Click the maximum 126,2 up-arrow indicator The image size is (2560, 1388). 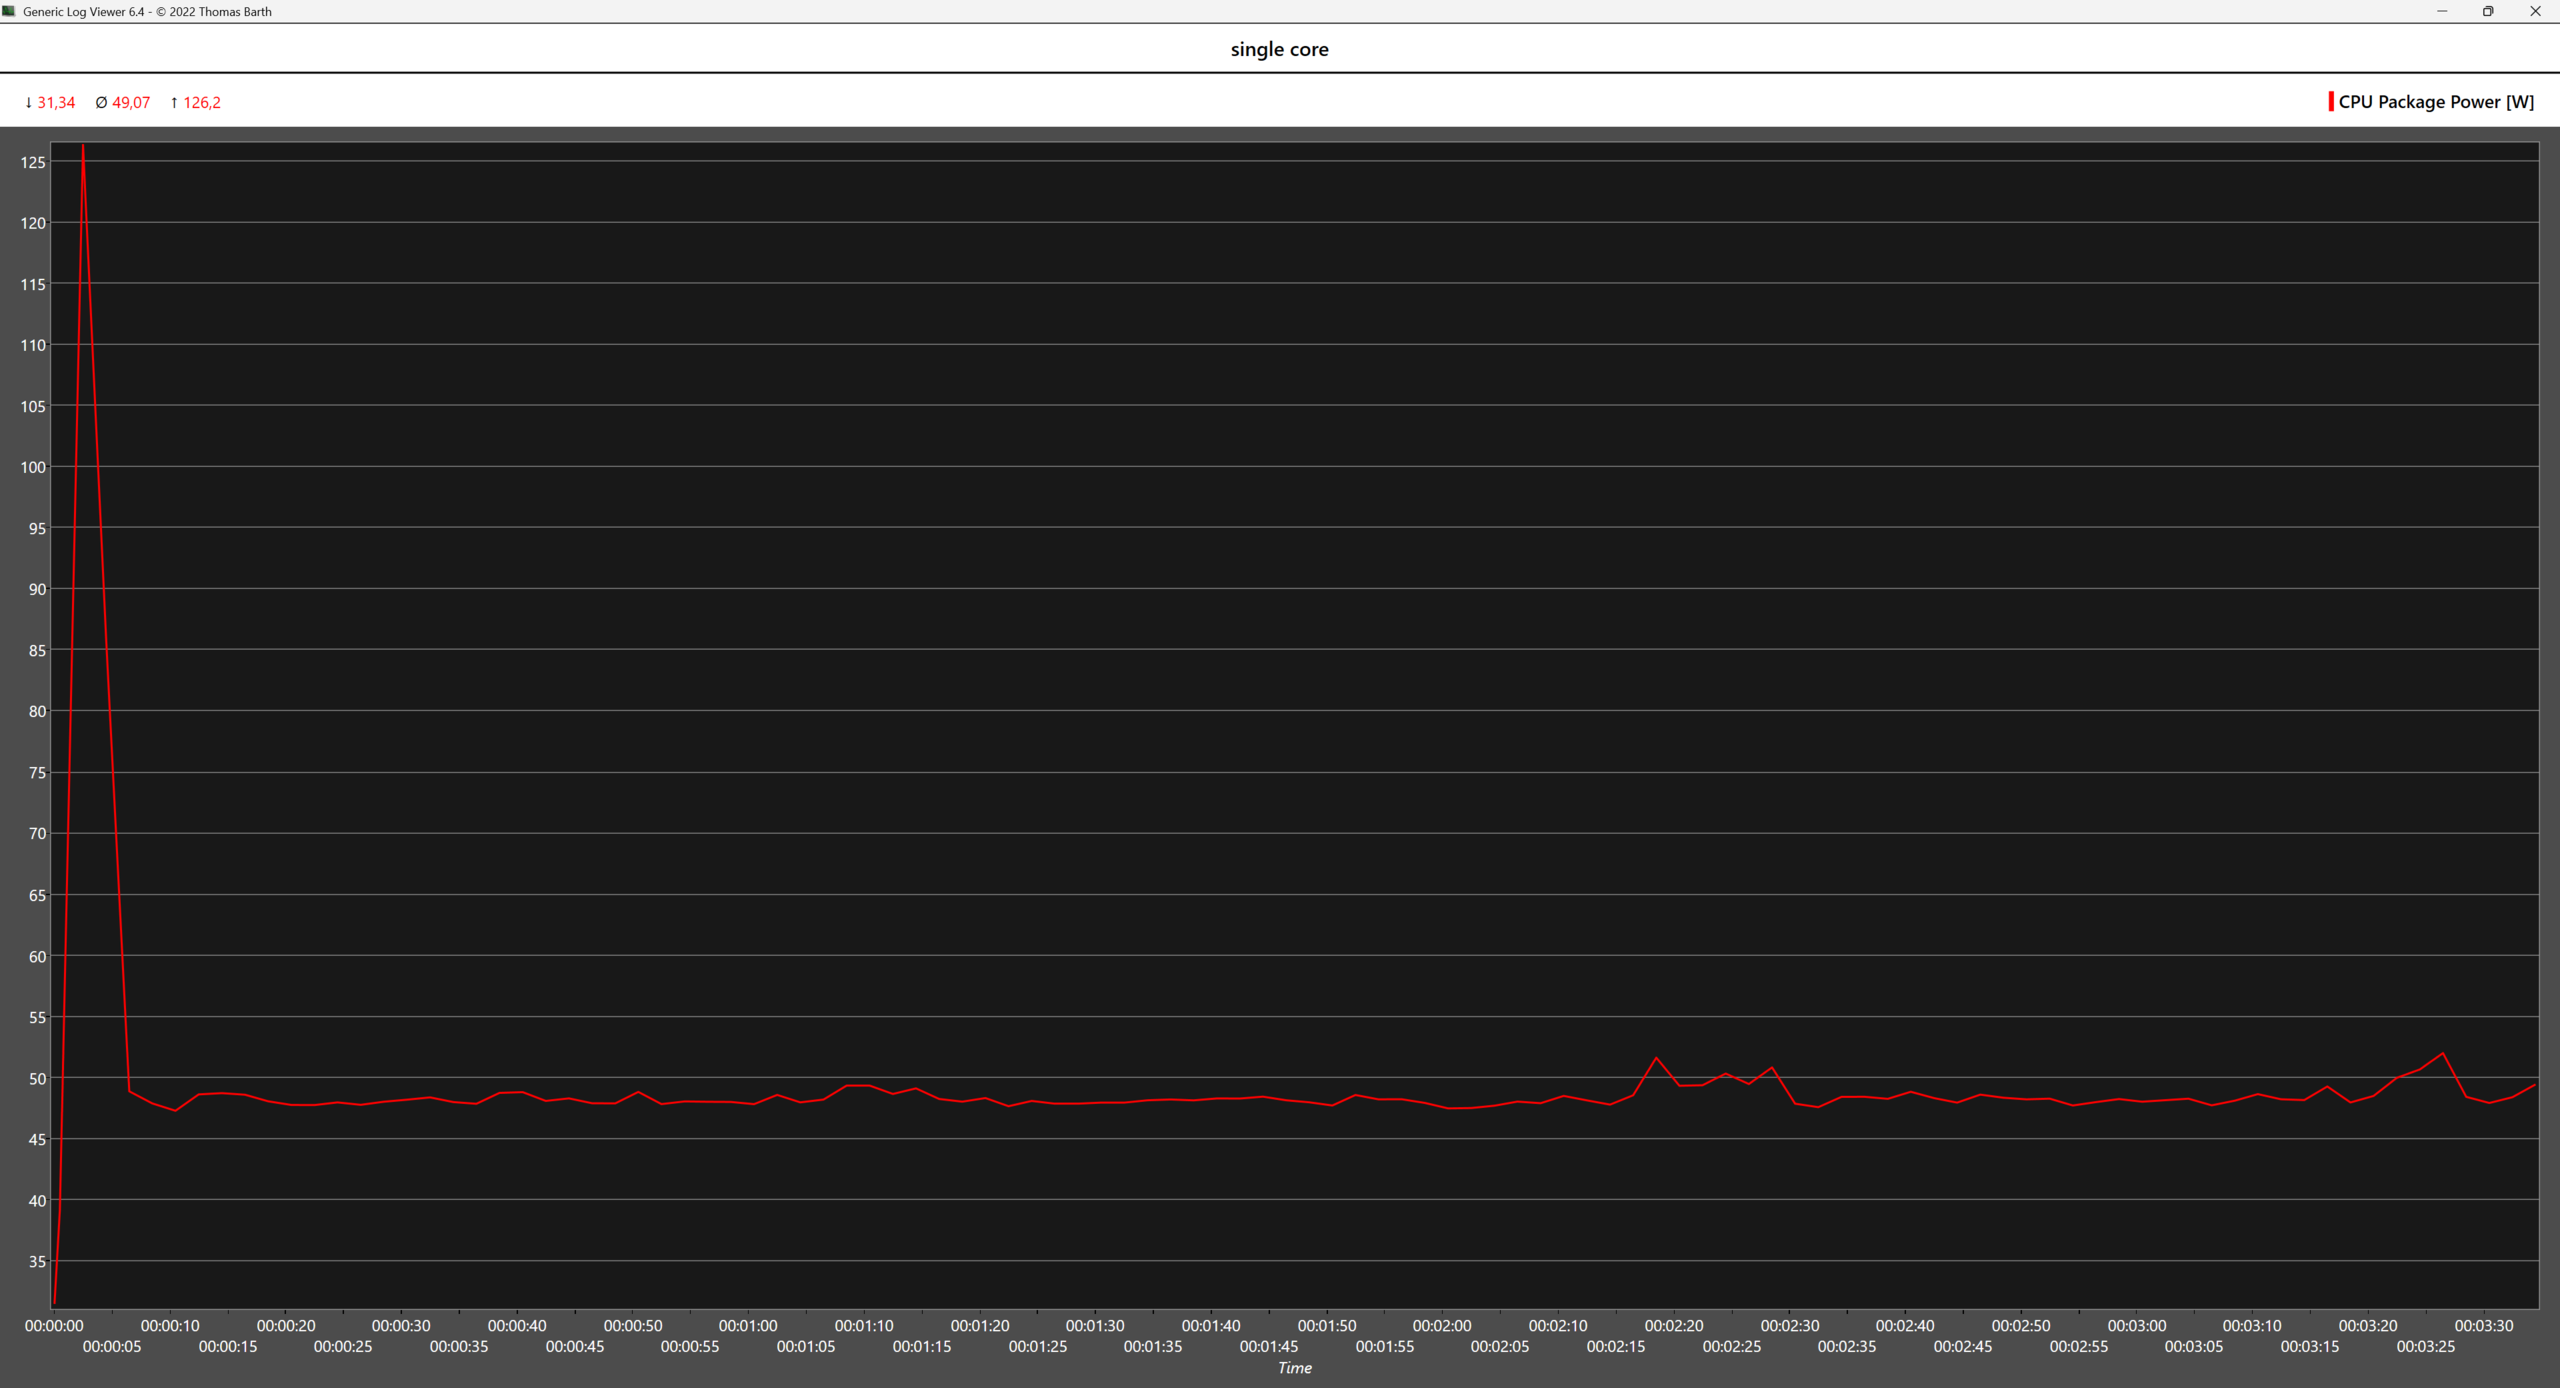click(174, 103)
